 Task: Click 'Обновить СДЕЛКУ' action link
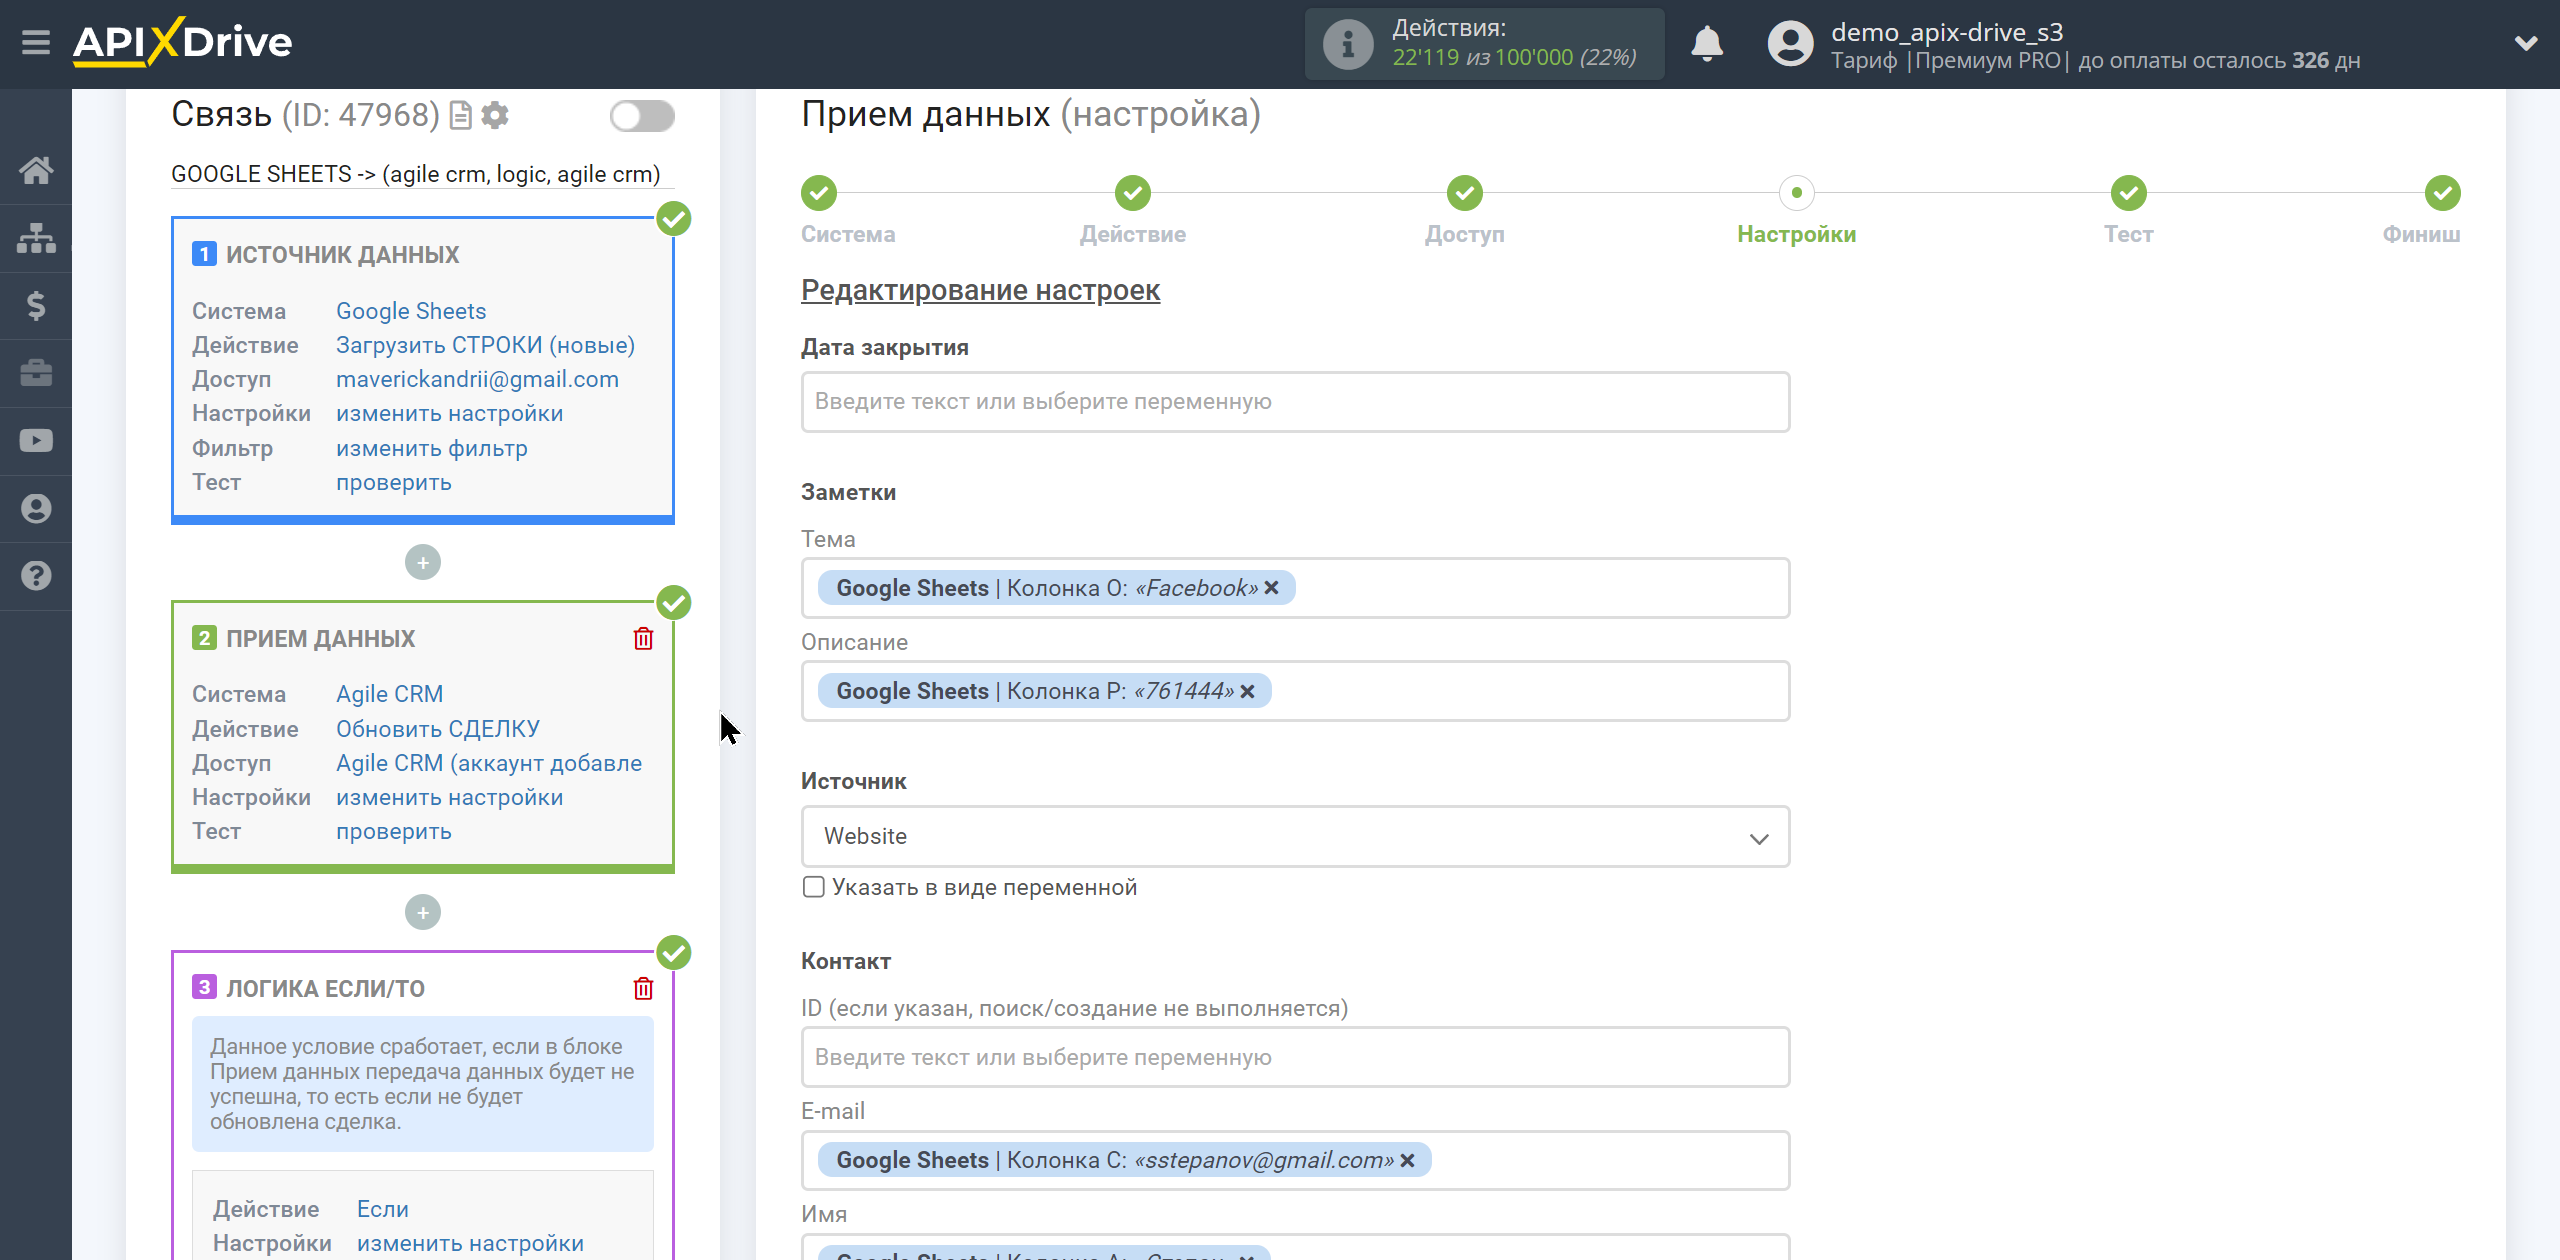pos(438,729)
